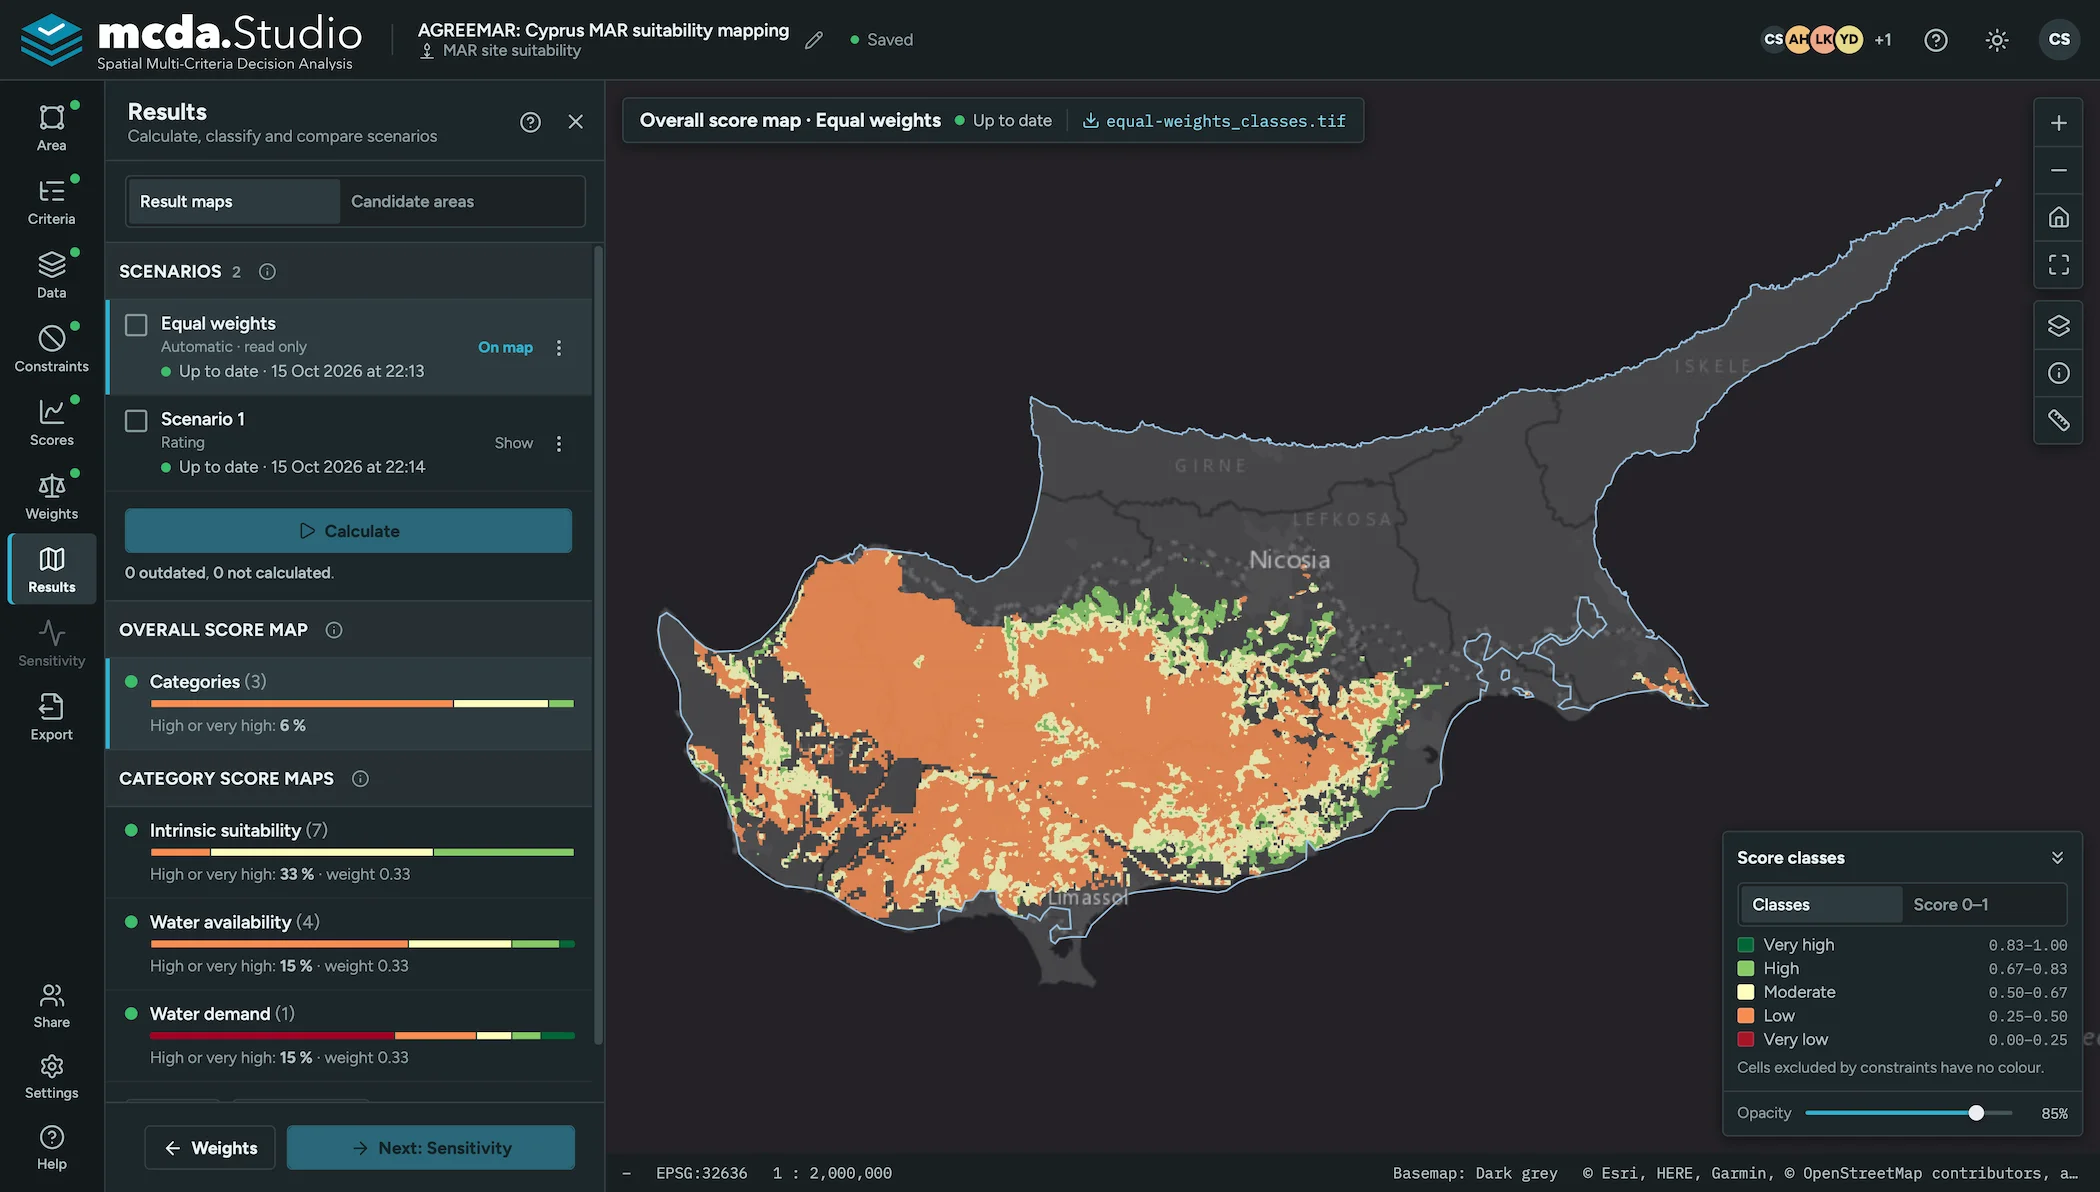The height and width of the screenshot is (1192, 2100).
Task: Adjust the Opacity slider handle
Action: point(1976,1113)
